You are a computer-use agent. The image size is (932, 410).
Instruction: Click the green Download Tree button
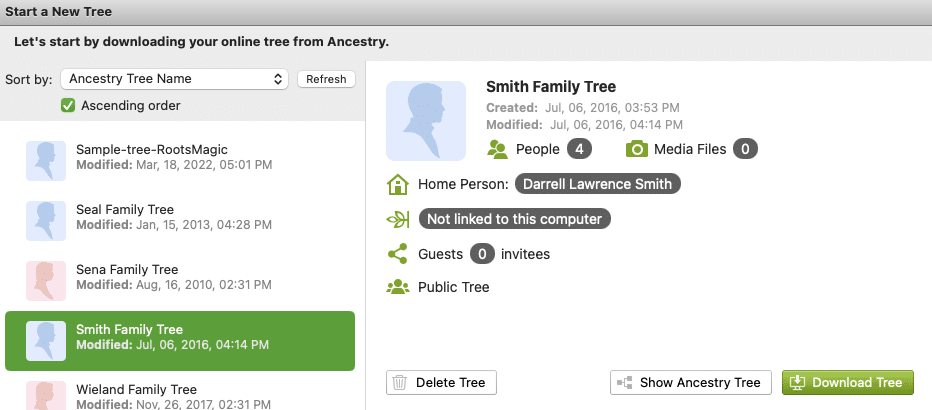[x=847, y=382]
